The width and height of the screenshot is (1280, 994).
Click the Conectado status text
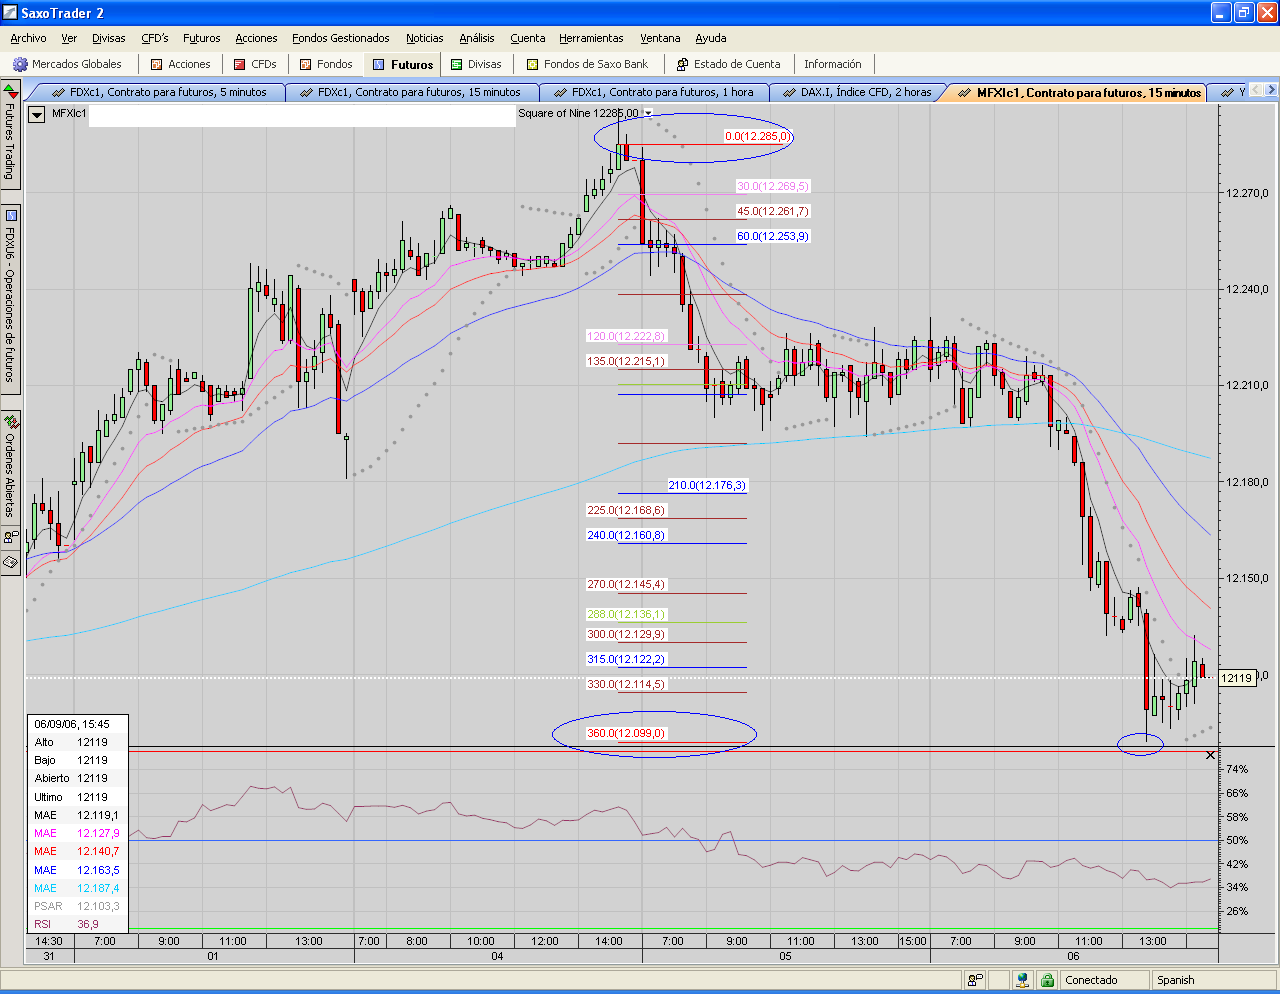pos(1091,980)
